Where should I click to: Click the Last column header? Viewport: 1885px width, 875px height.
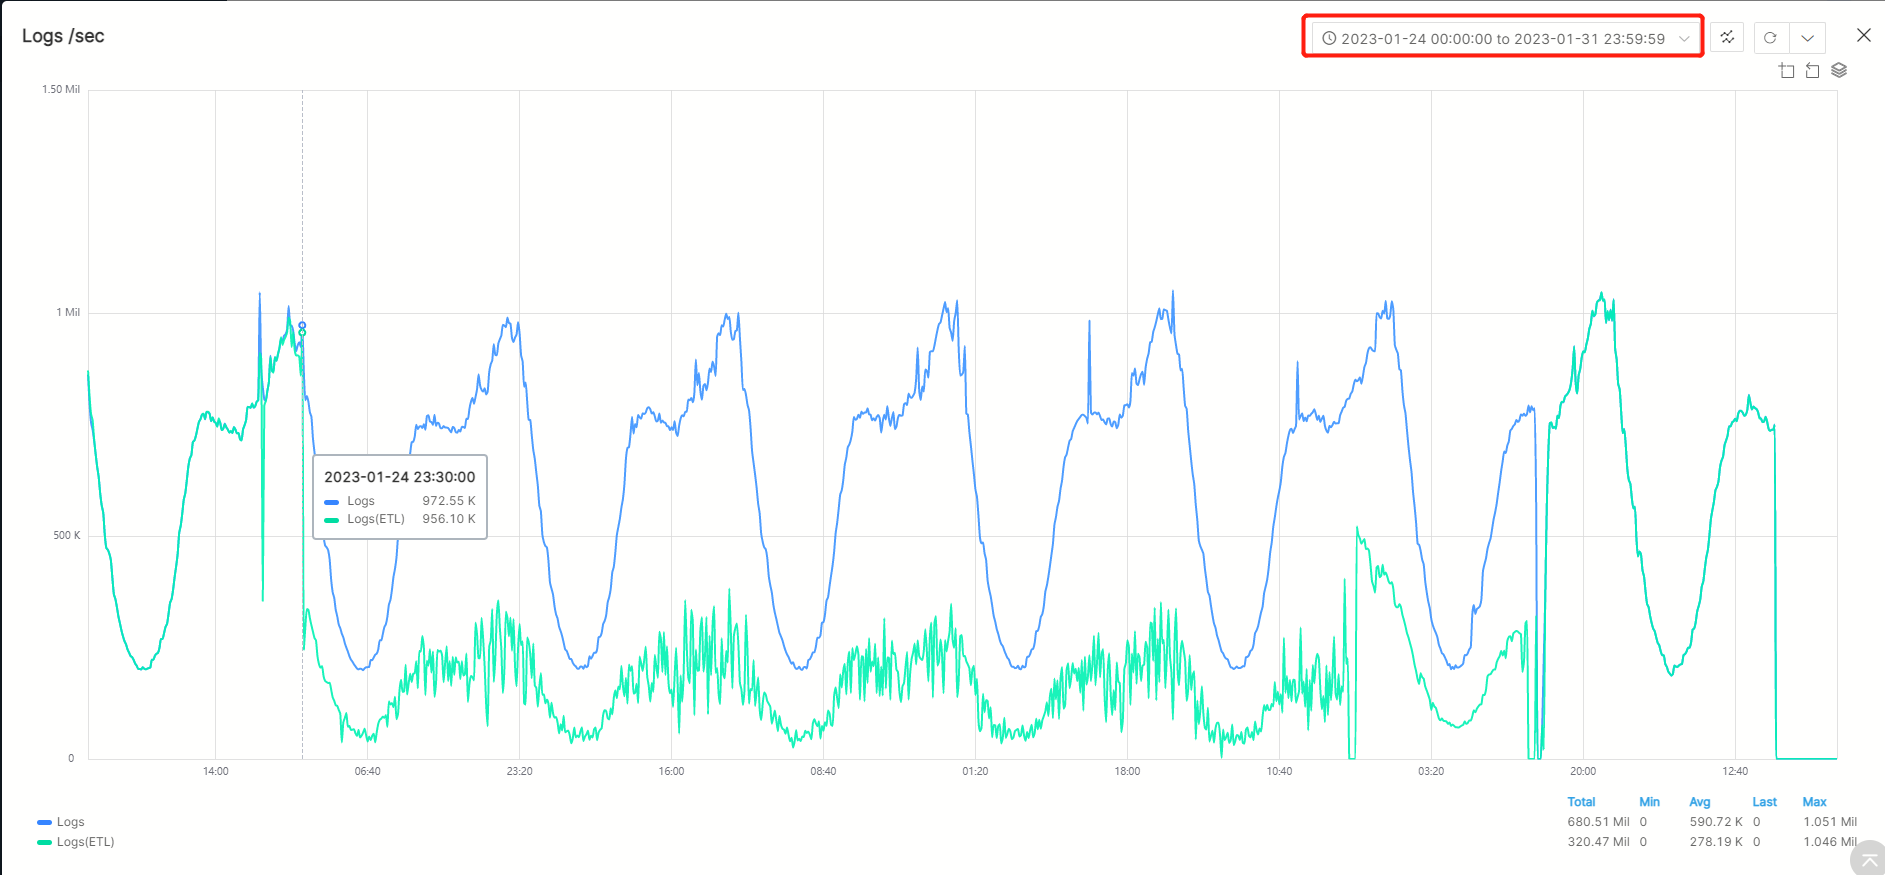pos(1764,802)
